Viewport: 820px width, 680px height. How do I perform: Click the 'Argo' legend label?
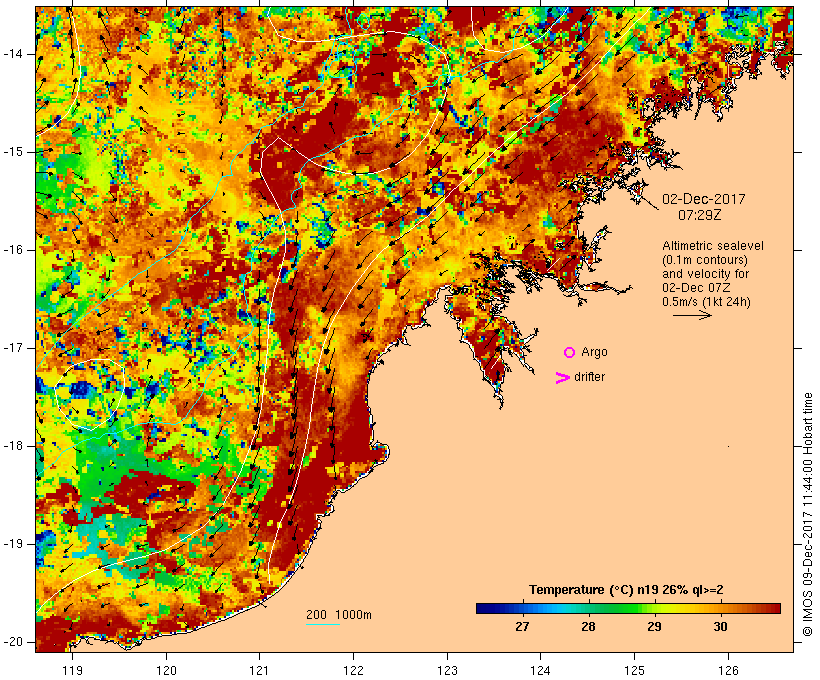pos(594,353)
